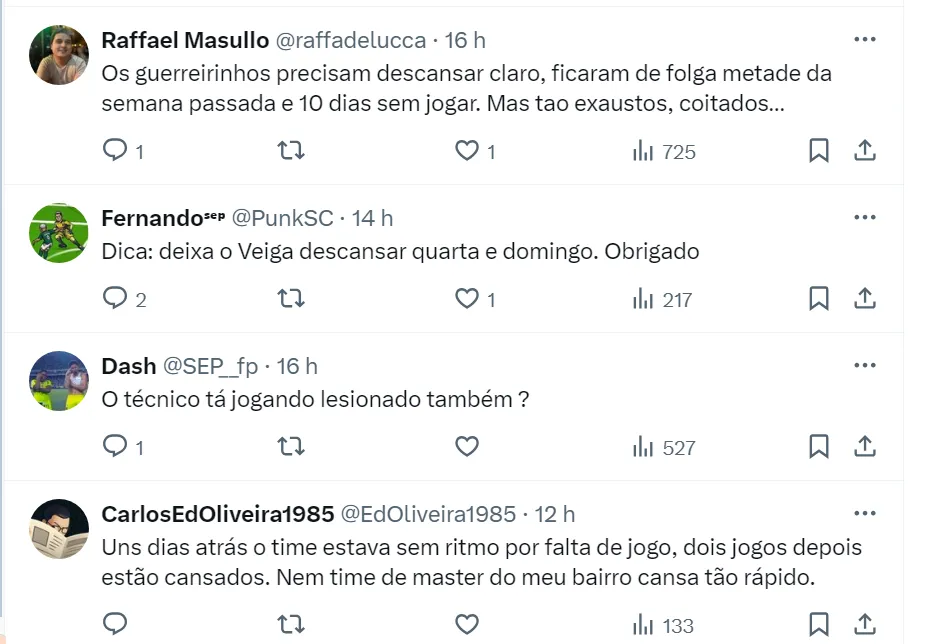The image size is (932, 644).
Task: Like the tweet by Raffael Masullo
Action: pos(467,151)
